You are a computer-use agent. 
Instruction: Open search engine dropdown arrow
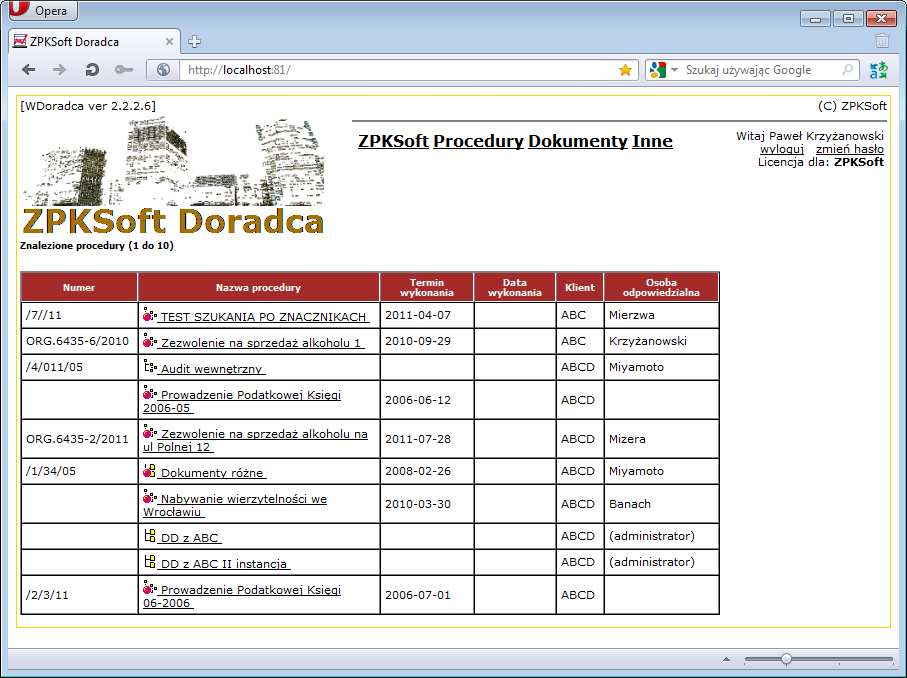(674, 70)
